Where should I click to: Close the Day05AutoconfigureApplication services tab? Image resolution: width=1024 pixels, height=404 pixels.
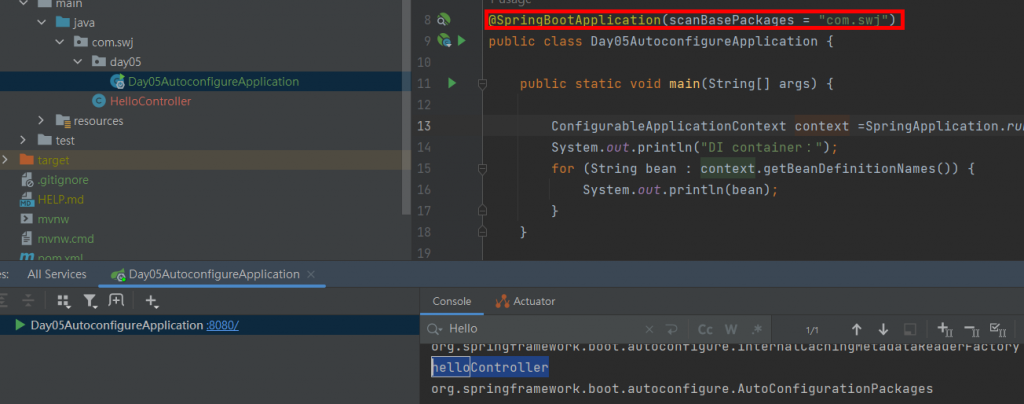click(x=311, y=274)
